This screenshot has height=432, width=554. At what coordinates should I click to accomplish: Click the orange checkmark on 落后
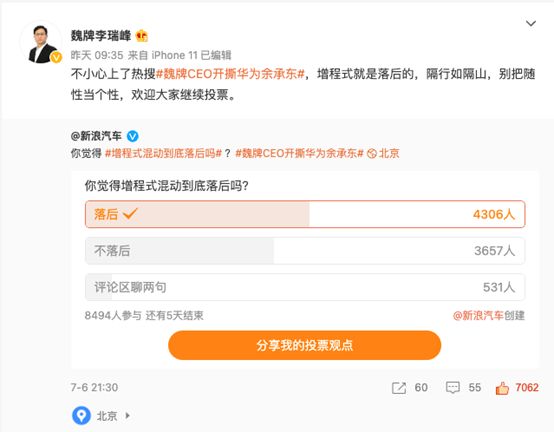tap(130, 214)
